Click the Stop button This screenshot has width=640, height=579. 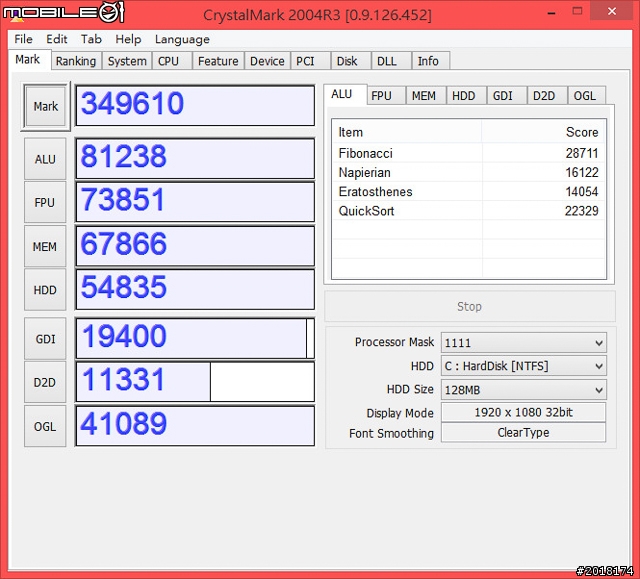(469, 306)
